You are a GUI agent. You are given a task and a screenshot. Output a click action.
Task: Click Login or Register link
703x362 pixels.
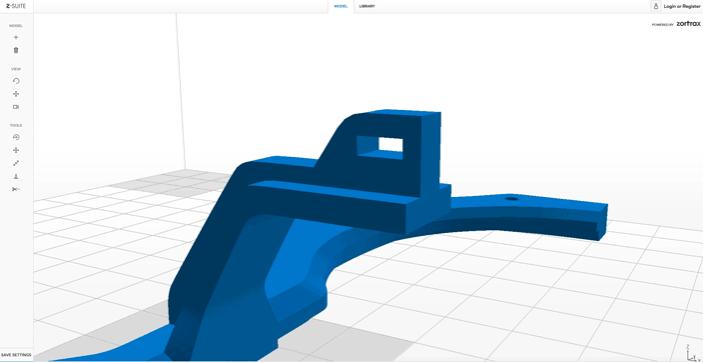click(682, 6)
